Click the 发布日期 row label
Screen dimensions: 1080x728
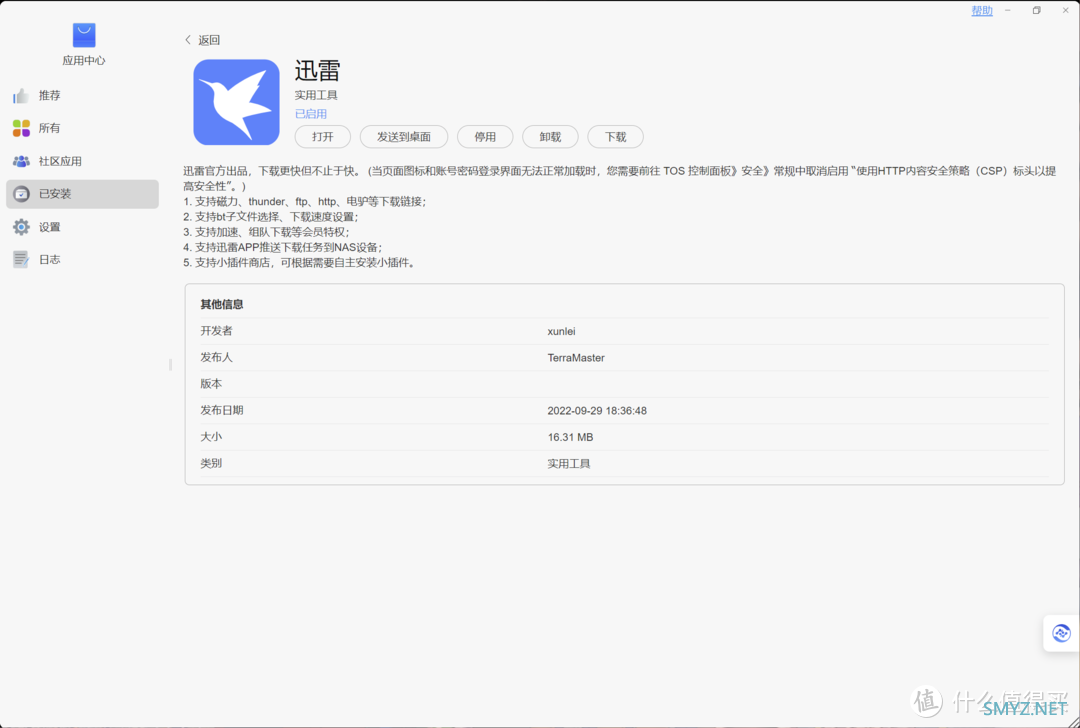[x=222, y=410]
